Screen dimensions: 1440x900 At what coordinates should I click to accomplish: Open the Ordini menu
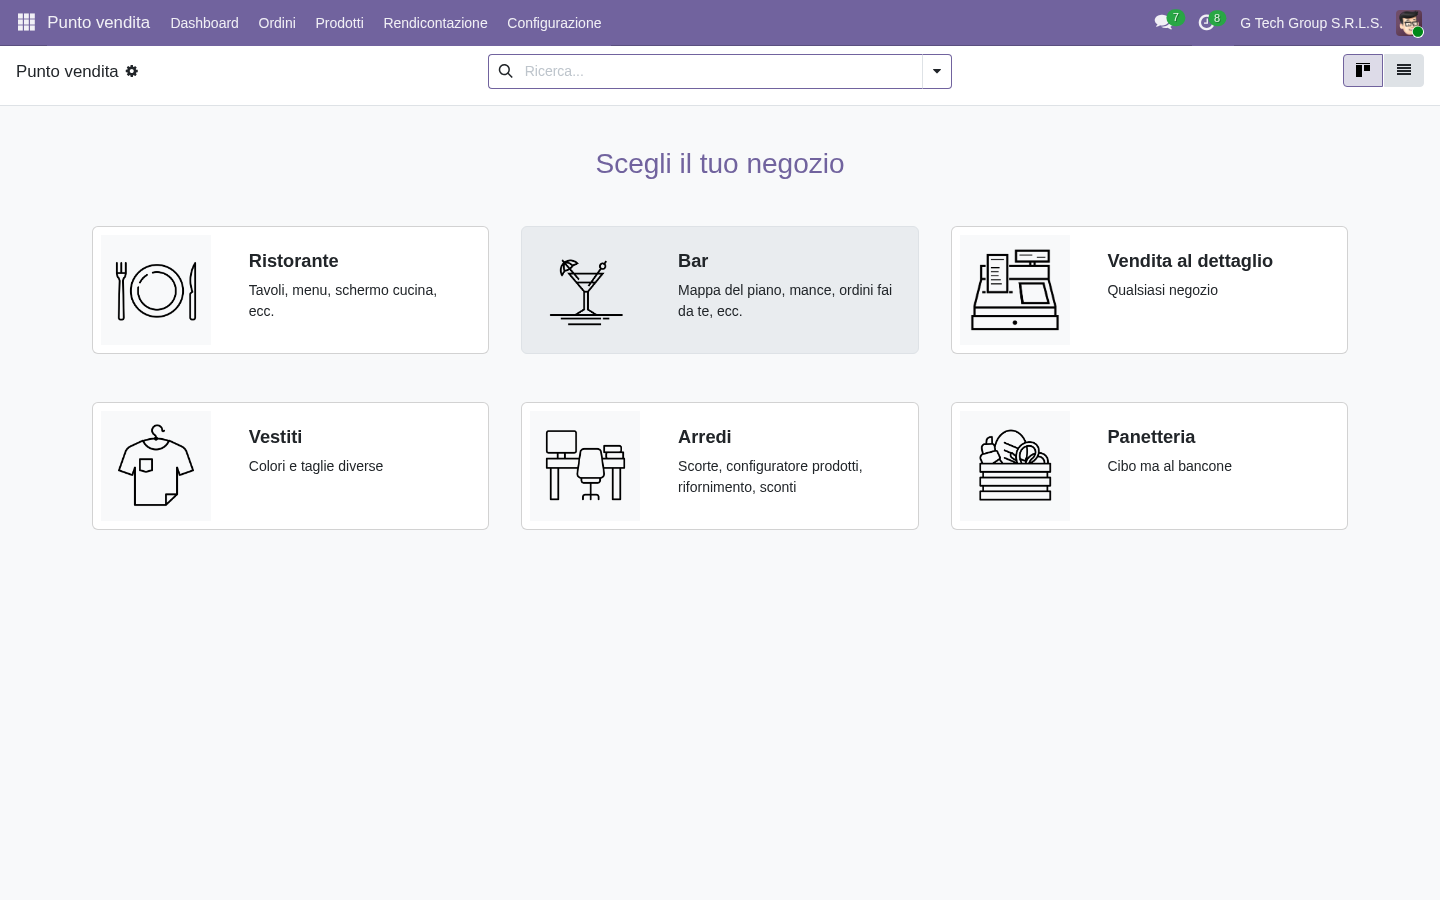click(277, 23)
